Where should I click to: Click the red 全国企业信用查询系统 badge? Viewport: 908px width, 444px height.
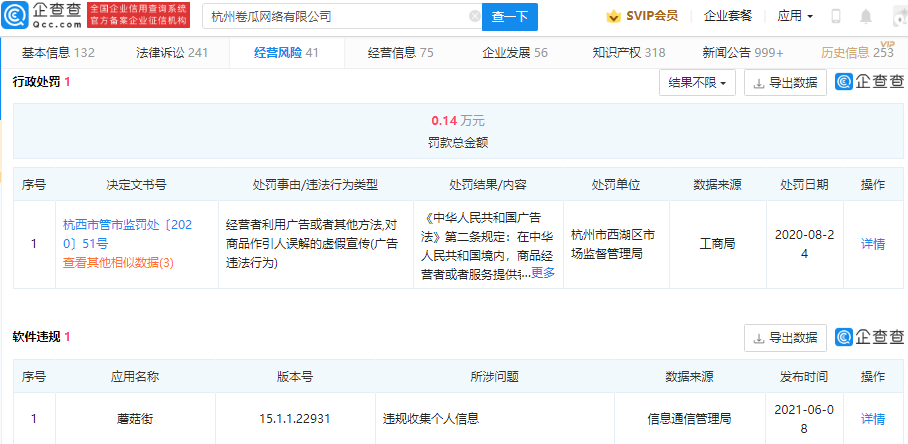coord(138,16)
